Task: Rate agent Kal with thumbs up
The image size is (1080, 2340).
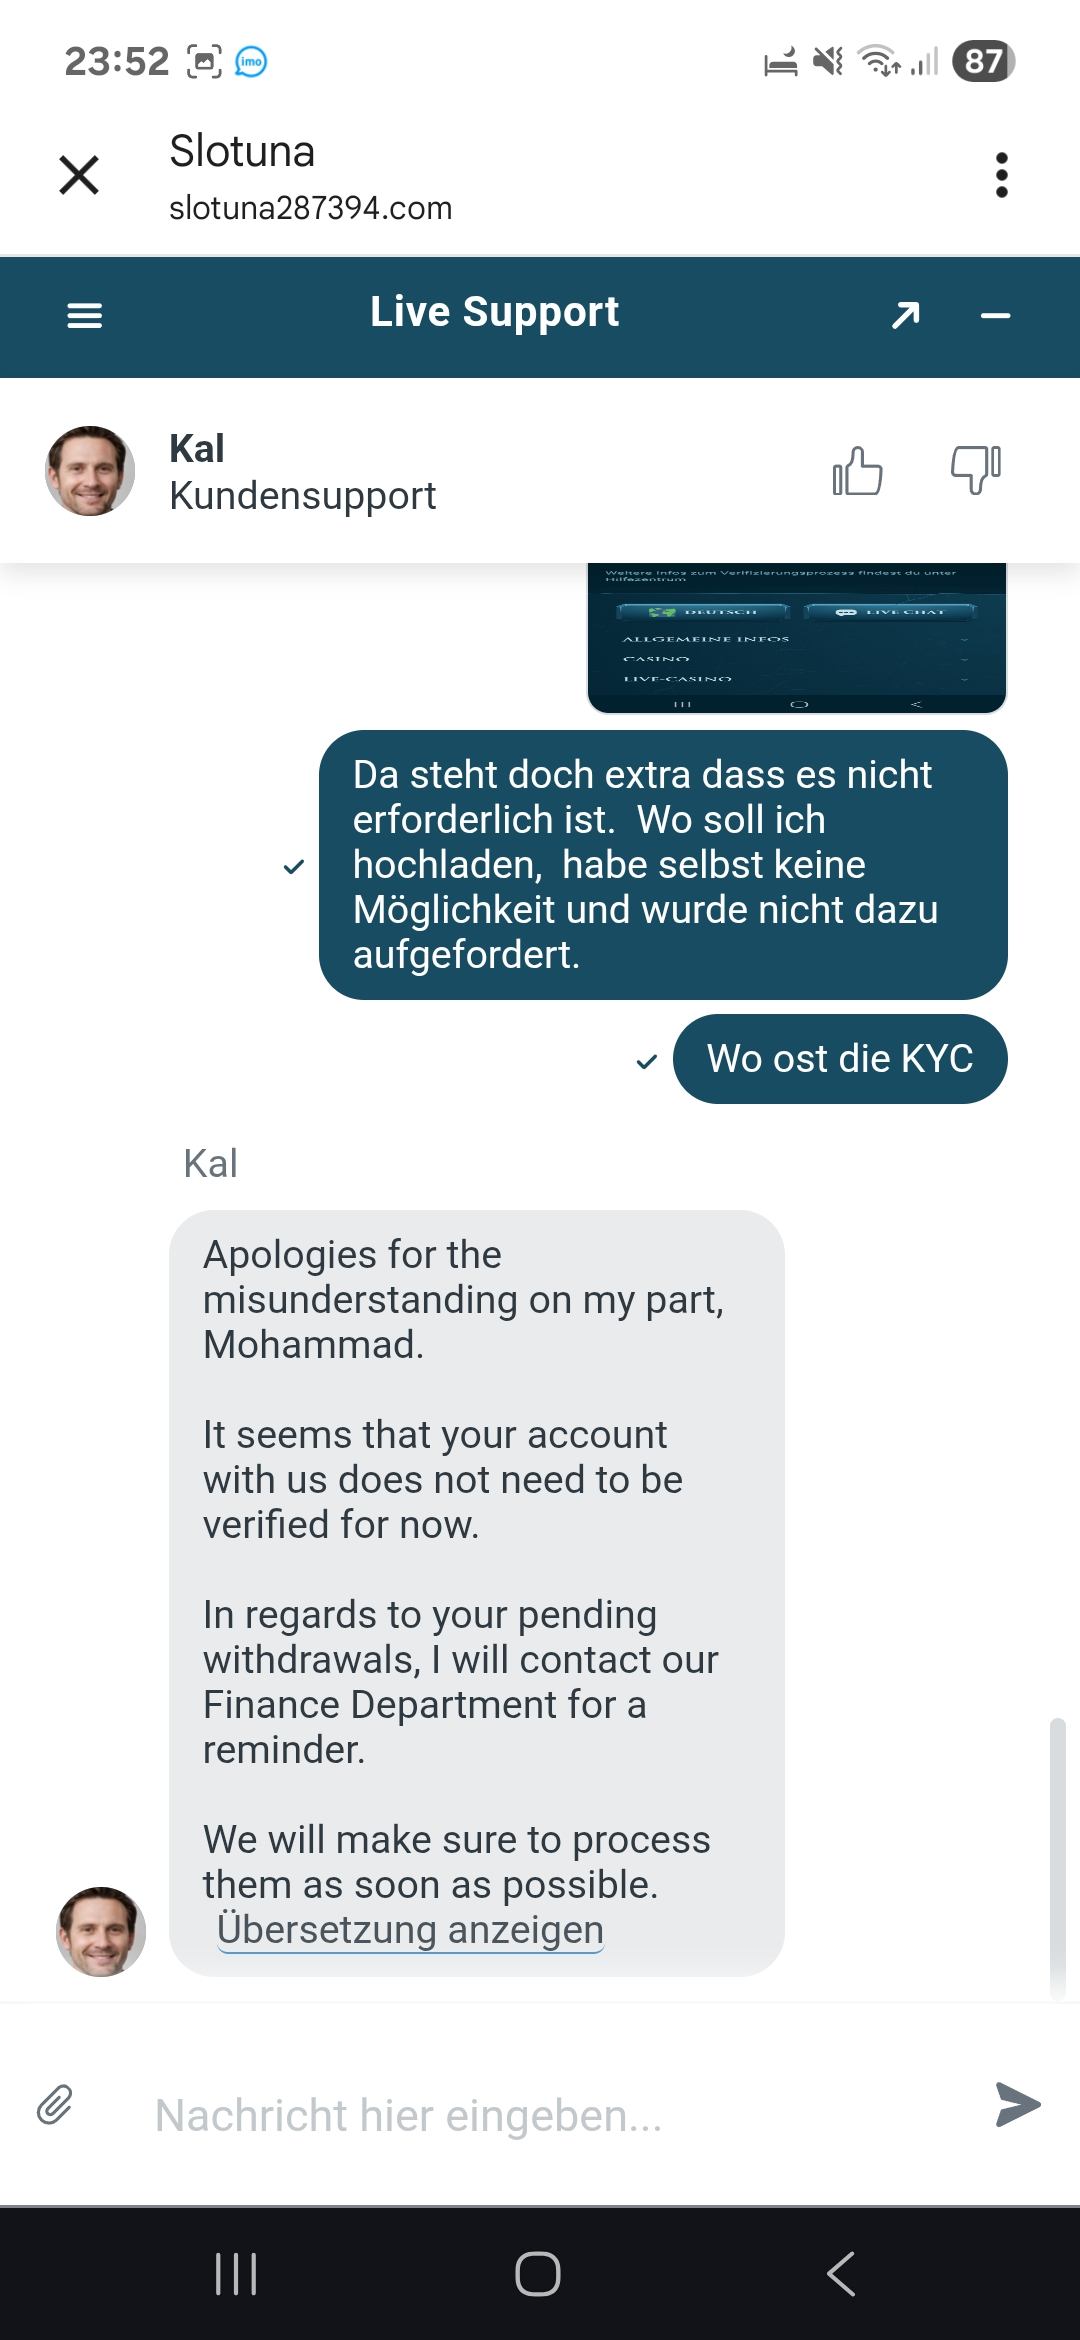Action: 857,471
